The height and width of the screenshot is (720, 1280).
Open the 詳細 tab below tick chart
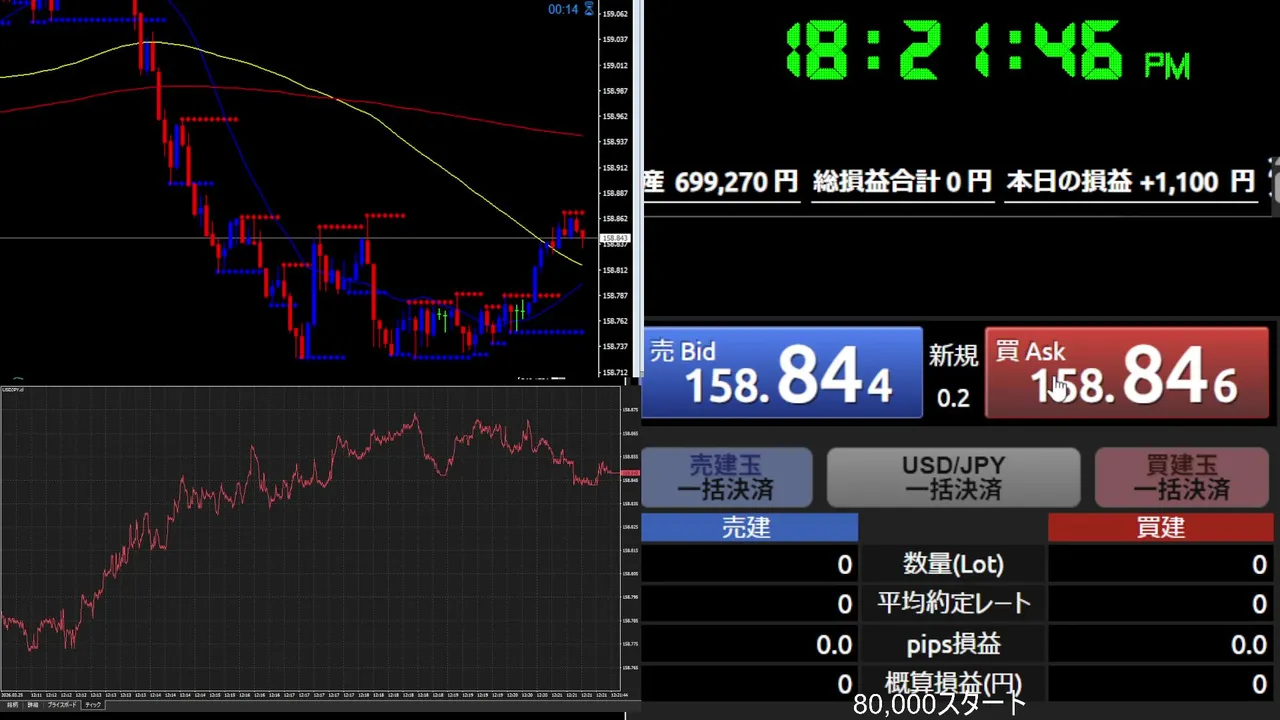coord(33,705)
